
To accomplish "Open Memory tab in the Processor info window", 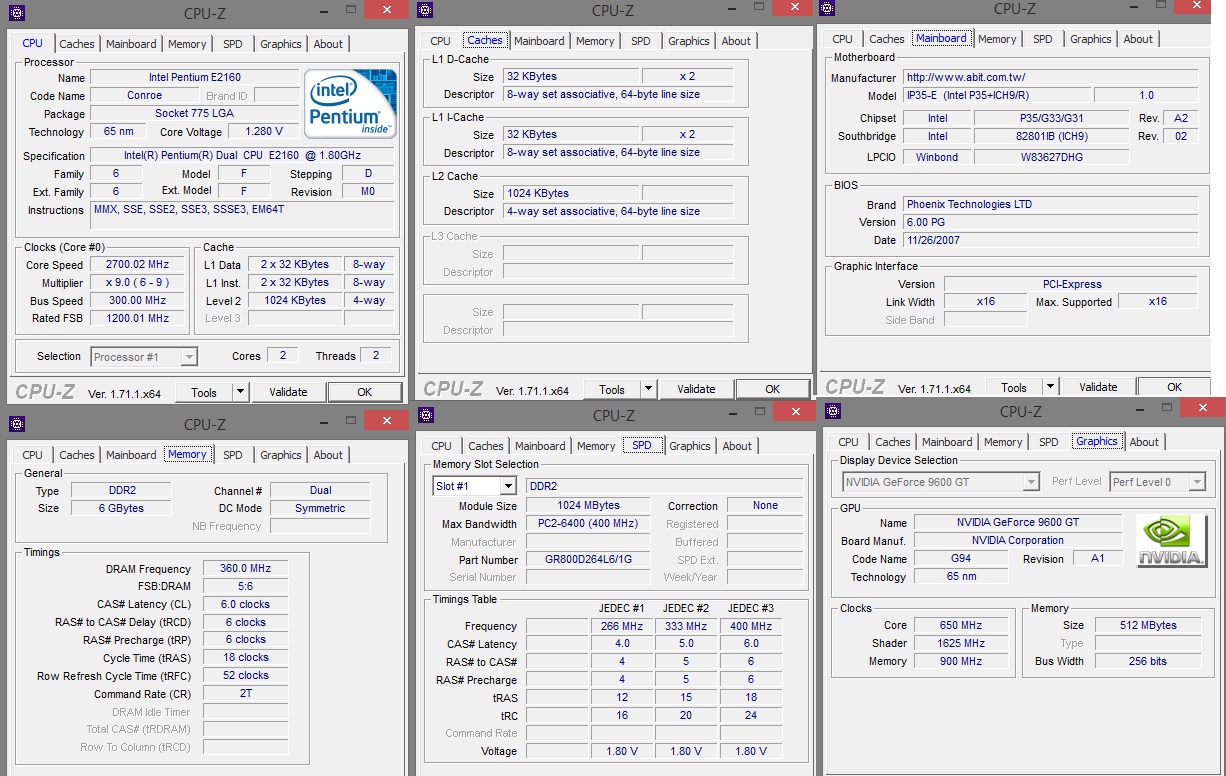I will pos(187,44).
